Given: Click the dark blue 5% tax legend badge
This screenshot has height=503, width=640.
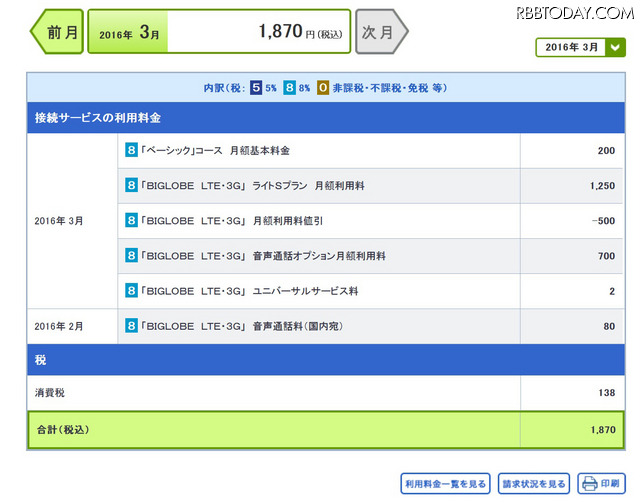Looking at the screenshot, I should tap(256, 87).
